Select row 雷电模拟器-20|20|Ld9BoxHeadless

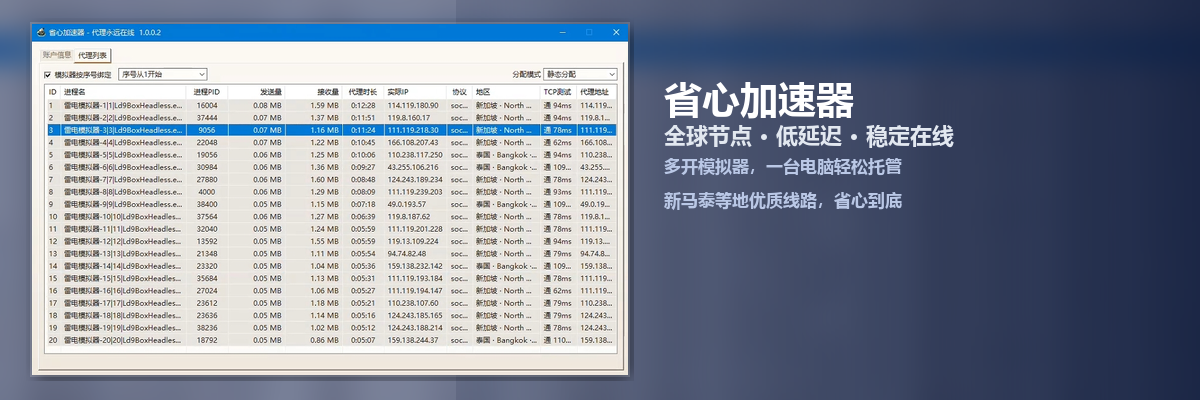point(331,340)
